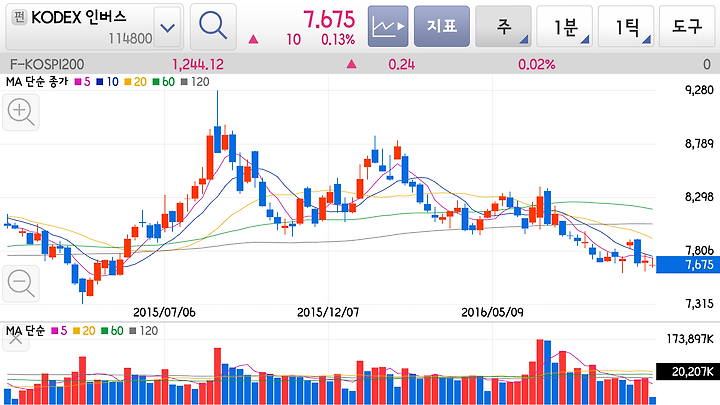Click the 7,315 price axis label
Image resolution: width=720 pixels, height=405 pixels.
(699, 304)
